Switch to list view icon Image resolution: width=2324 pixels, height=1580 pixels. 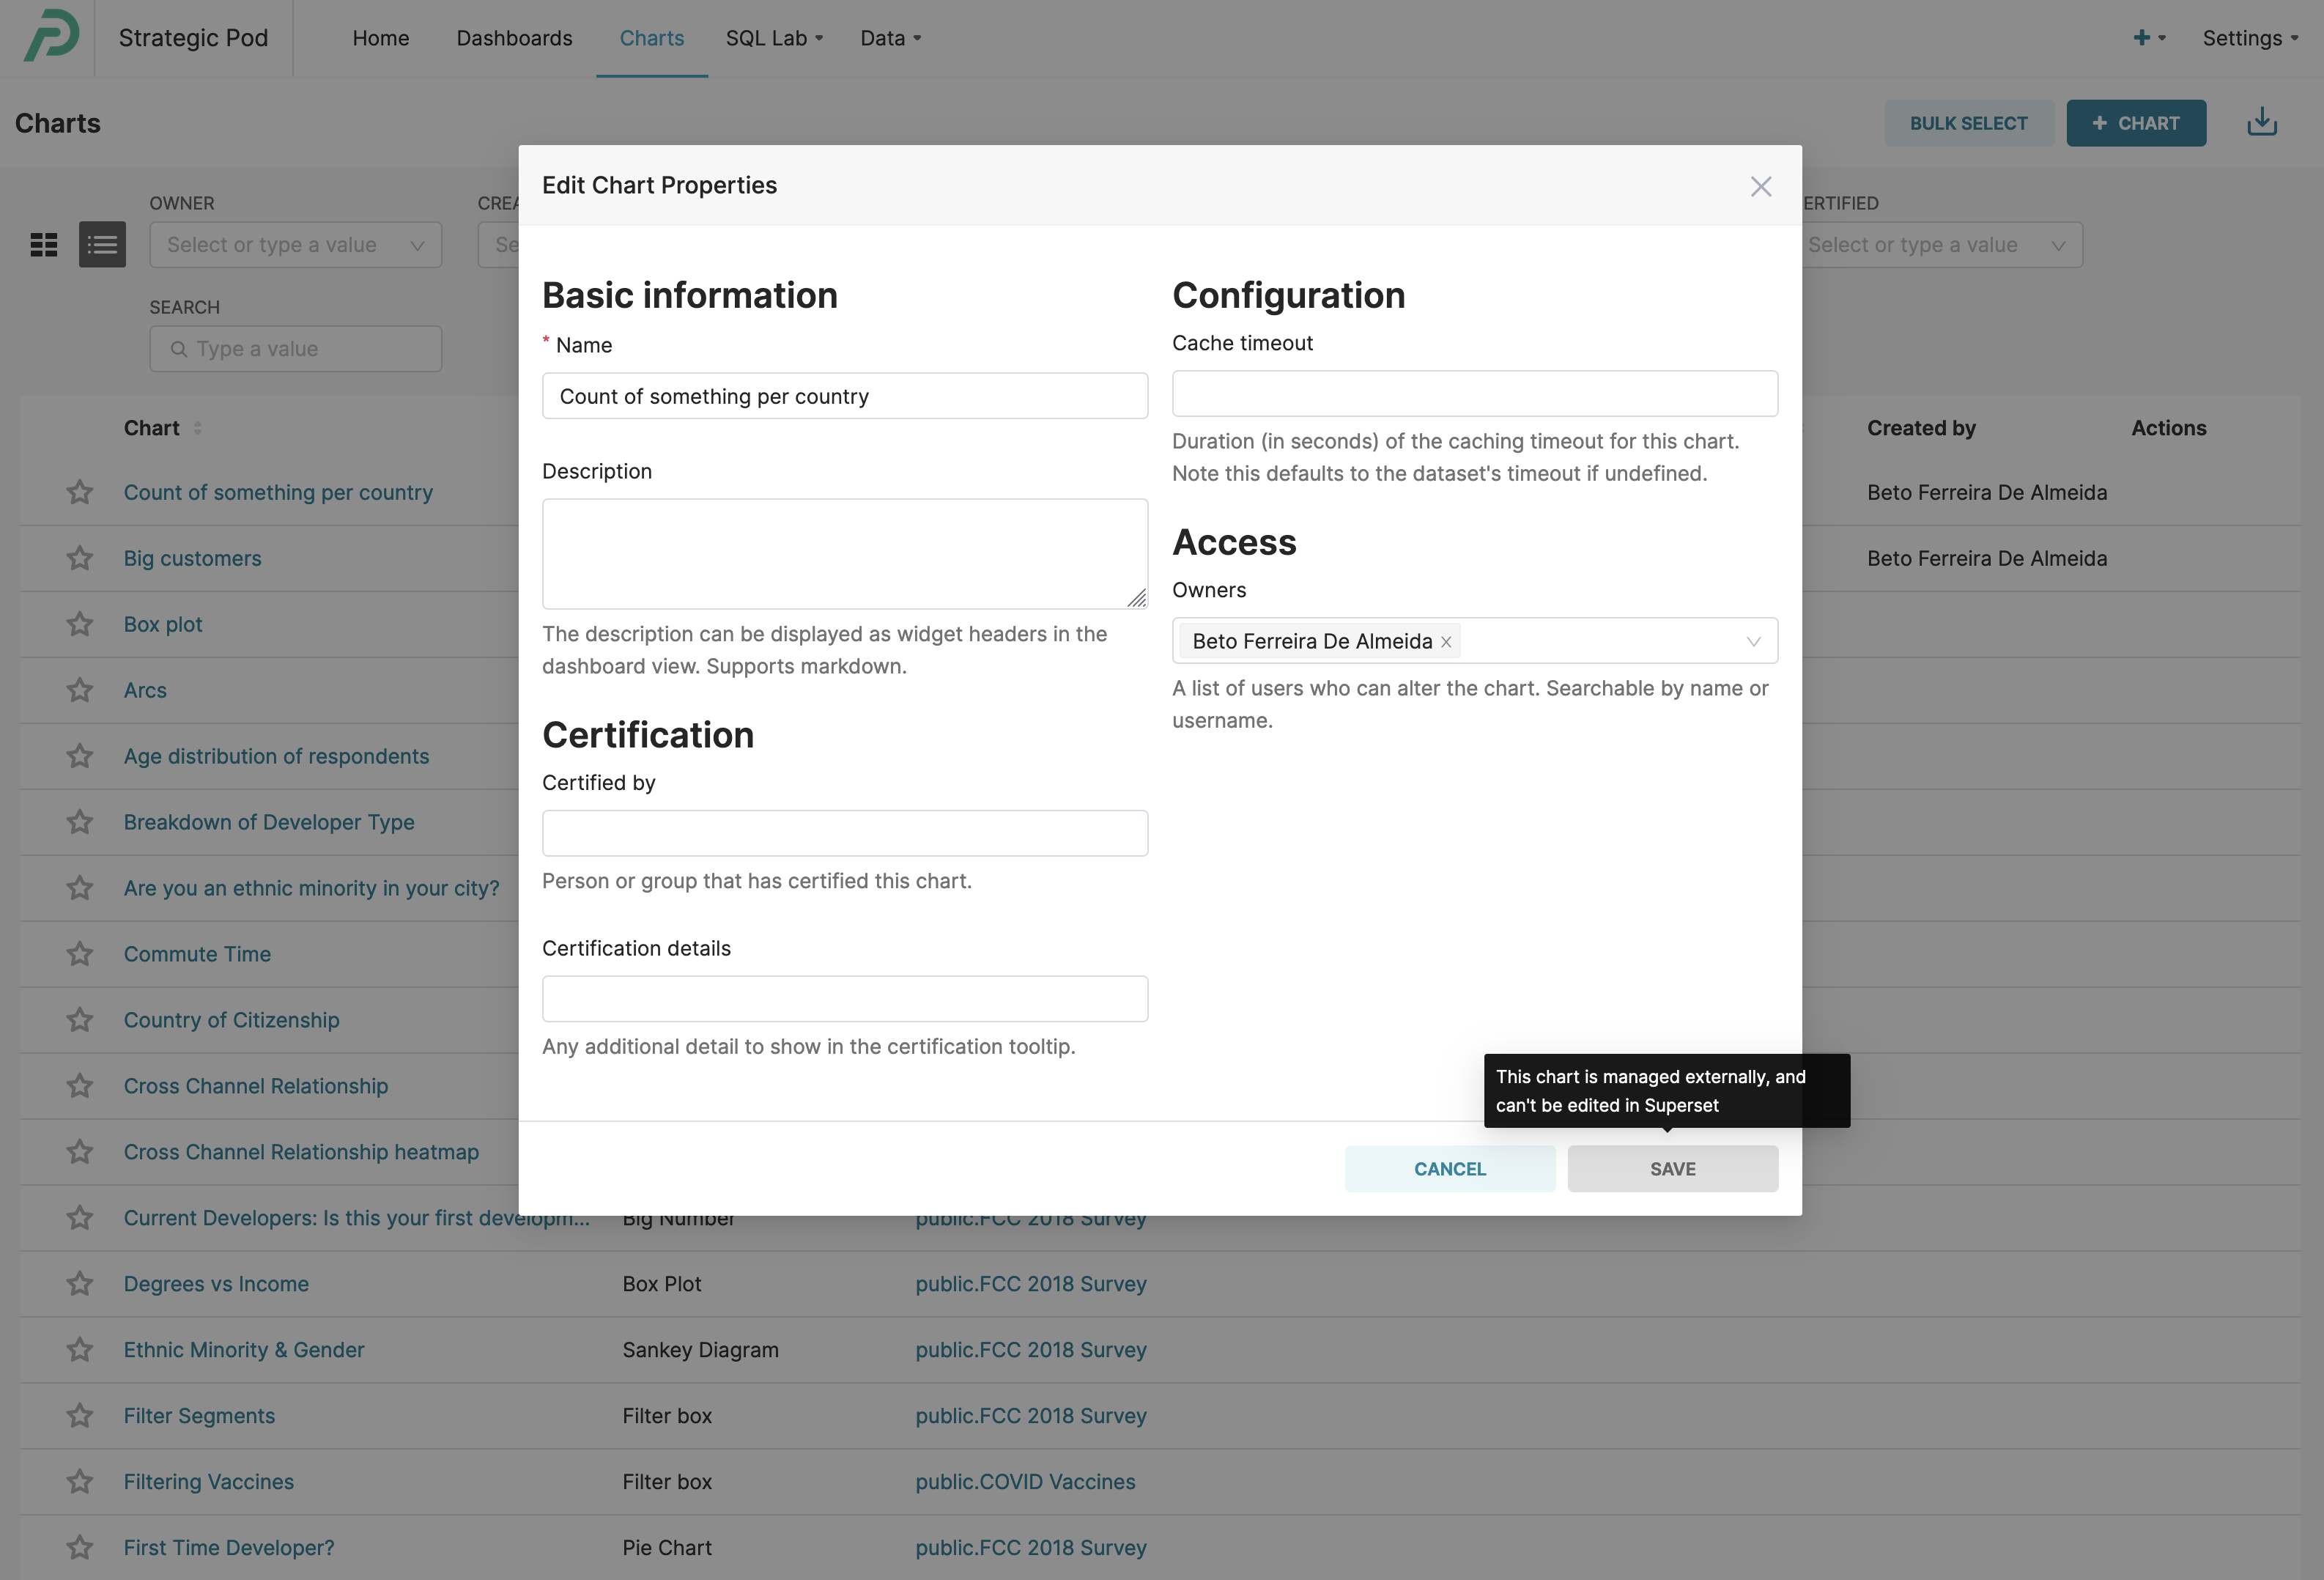pos(102,245)
